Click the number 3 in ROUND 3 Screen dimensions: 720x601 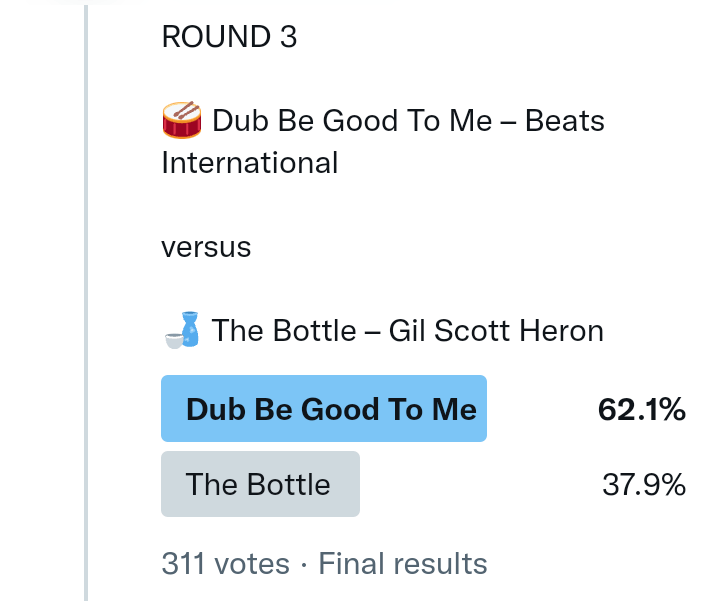[288, 37]
